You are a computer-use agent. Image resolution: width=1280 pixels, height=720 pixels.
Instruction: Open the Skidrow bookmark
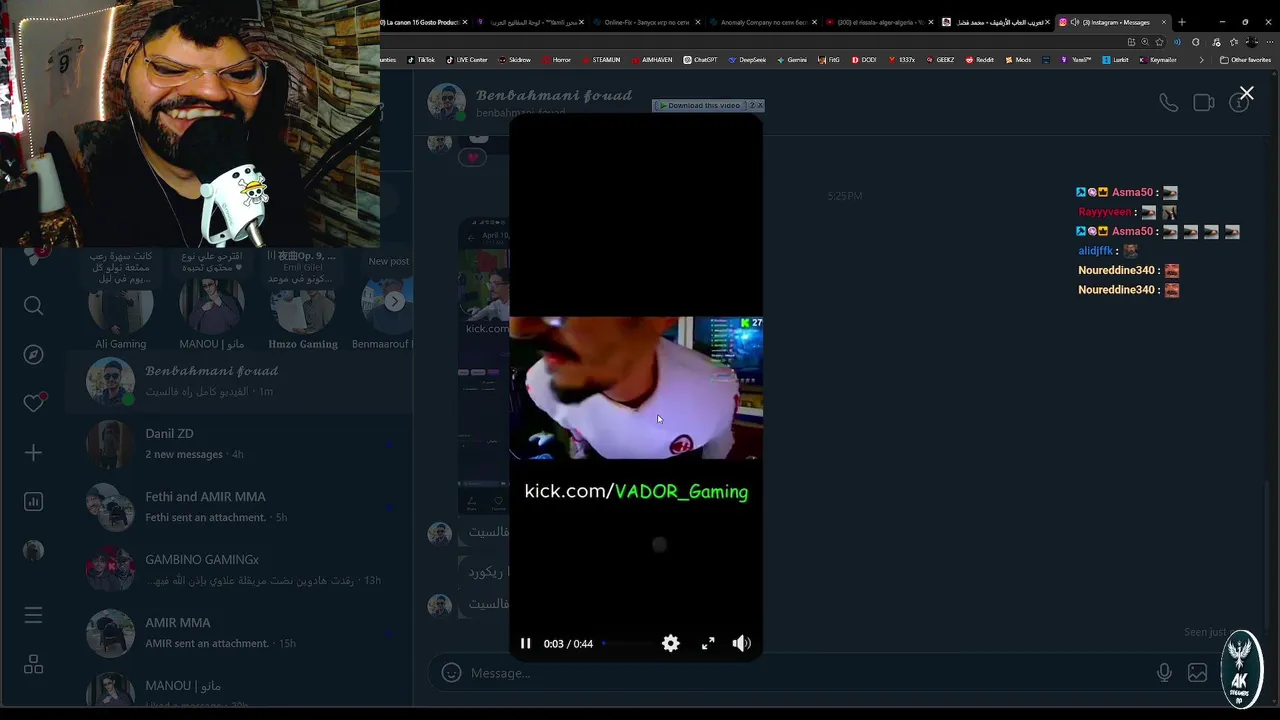click(514, 60)
